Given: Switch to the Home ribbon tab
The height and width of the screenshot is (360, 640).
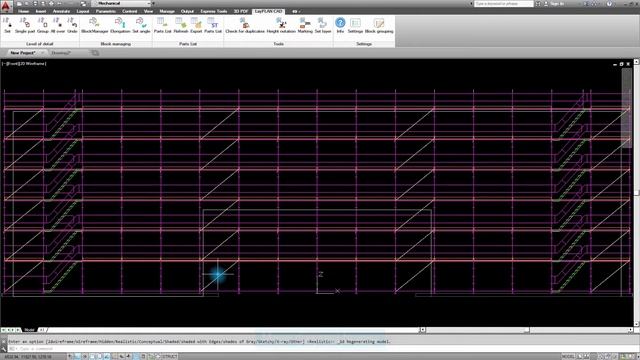Looking at the screenshot, I should pyautogui.click(x=23, y=11).
